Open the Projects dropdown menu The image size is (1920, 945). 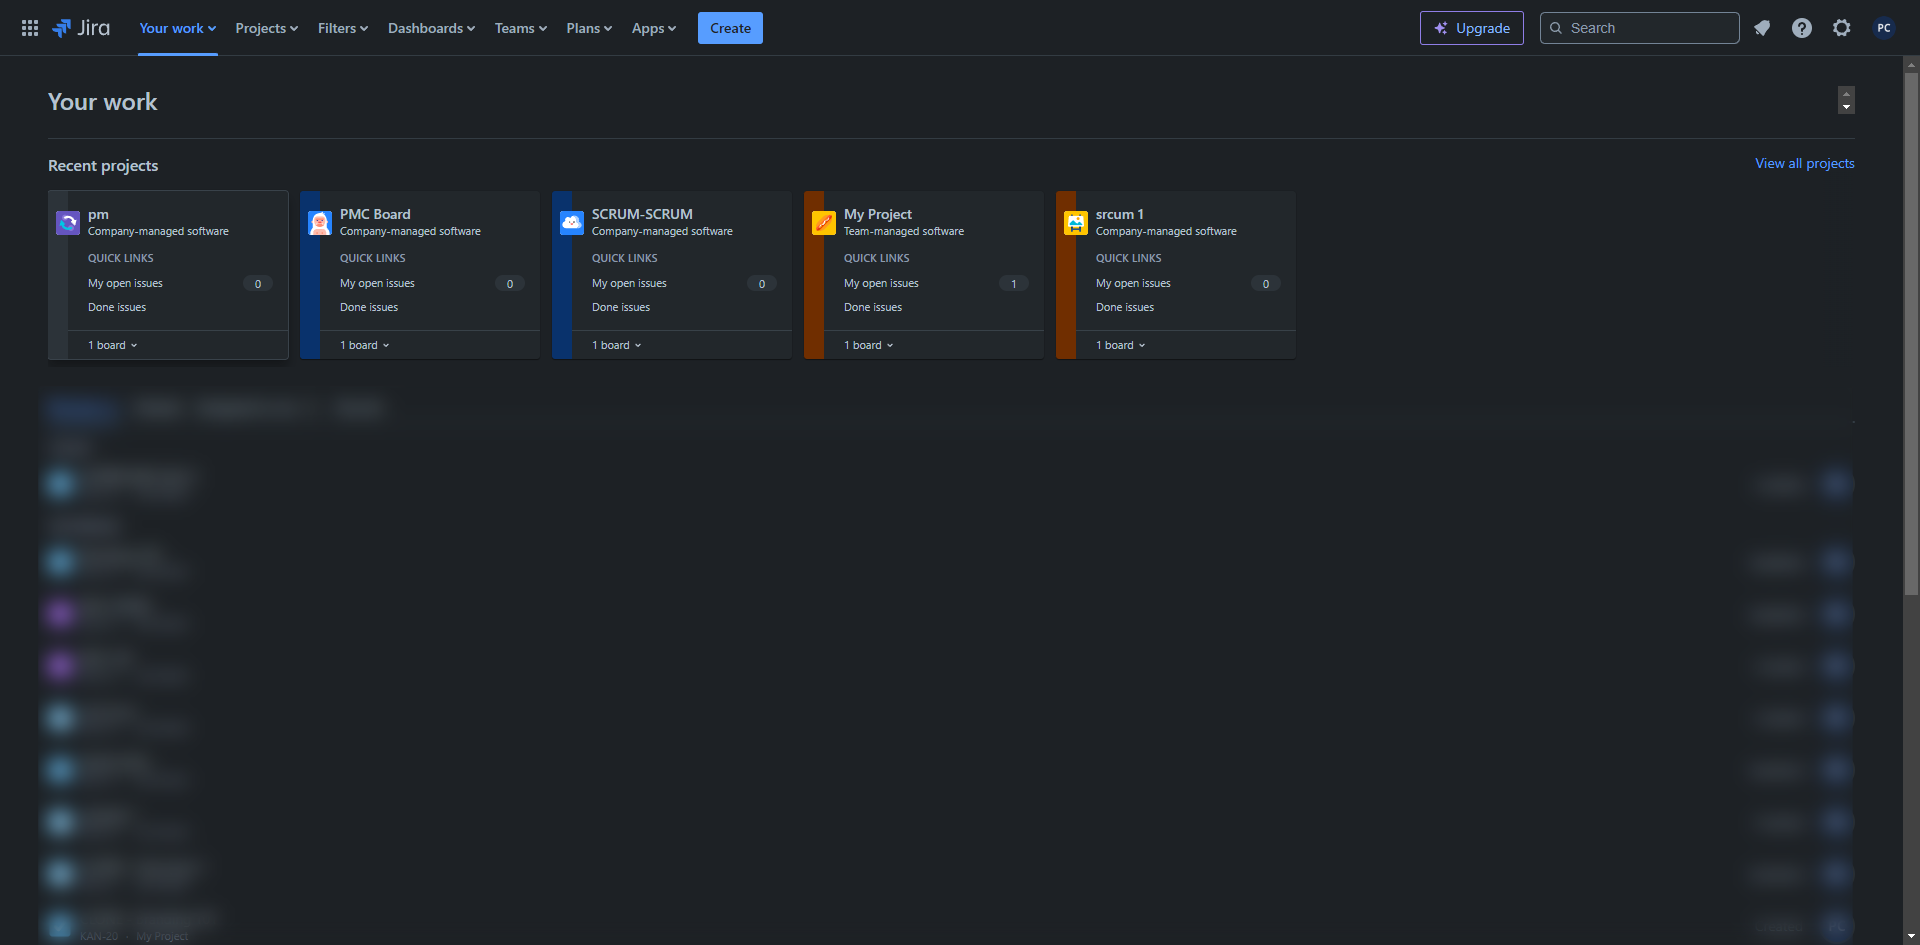[267, 28]
